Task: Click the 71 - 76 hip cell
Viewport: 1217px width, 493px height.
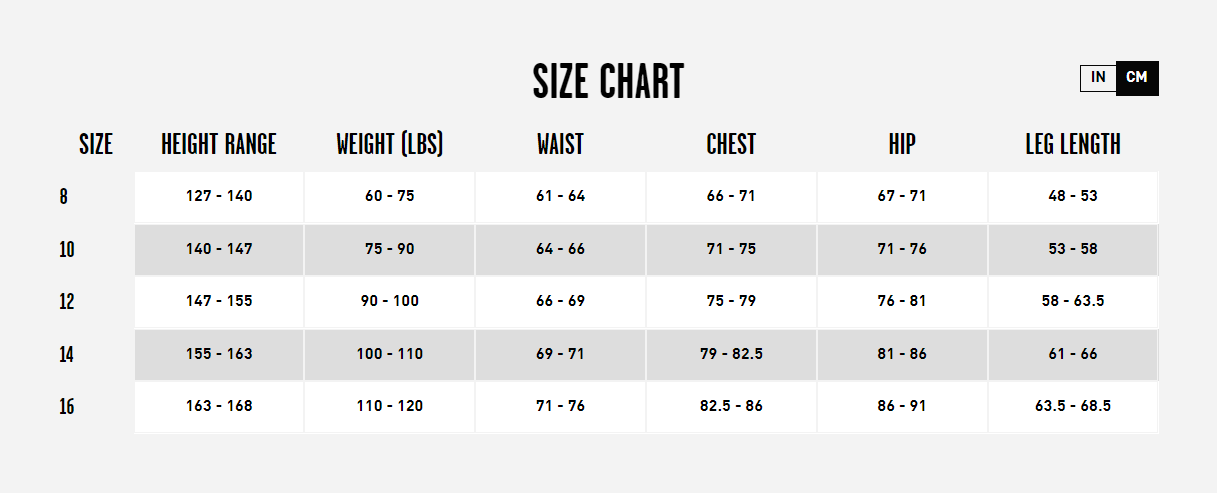Action: 902,249
